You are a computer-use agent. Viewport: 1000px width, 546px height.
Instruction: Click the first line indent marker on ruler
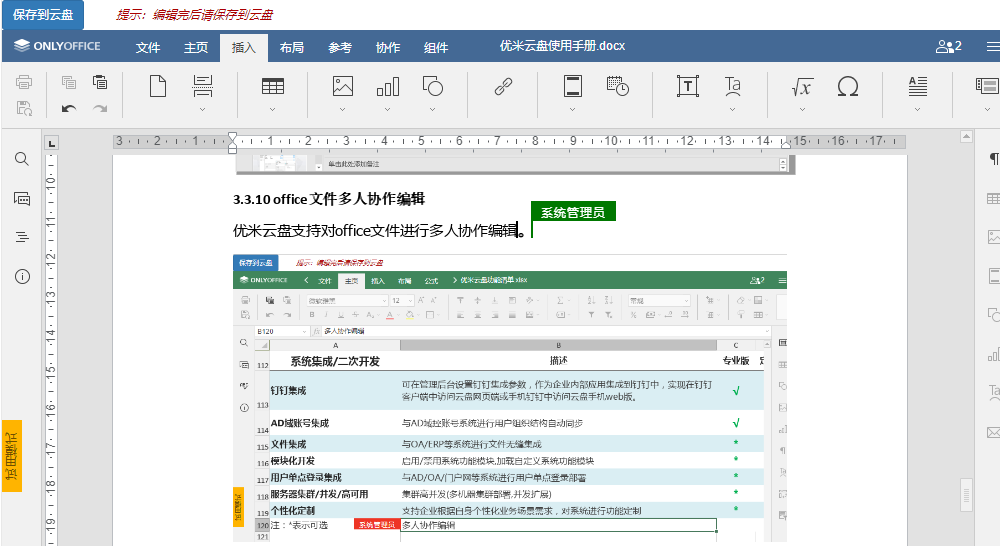coord(232,137)
